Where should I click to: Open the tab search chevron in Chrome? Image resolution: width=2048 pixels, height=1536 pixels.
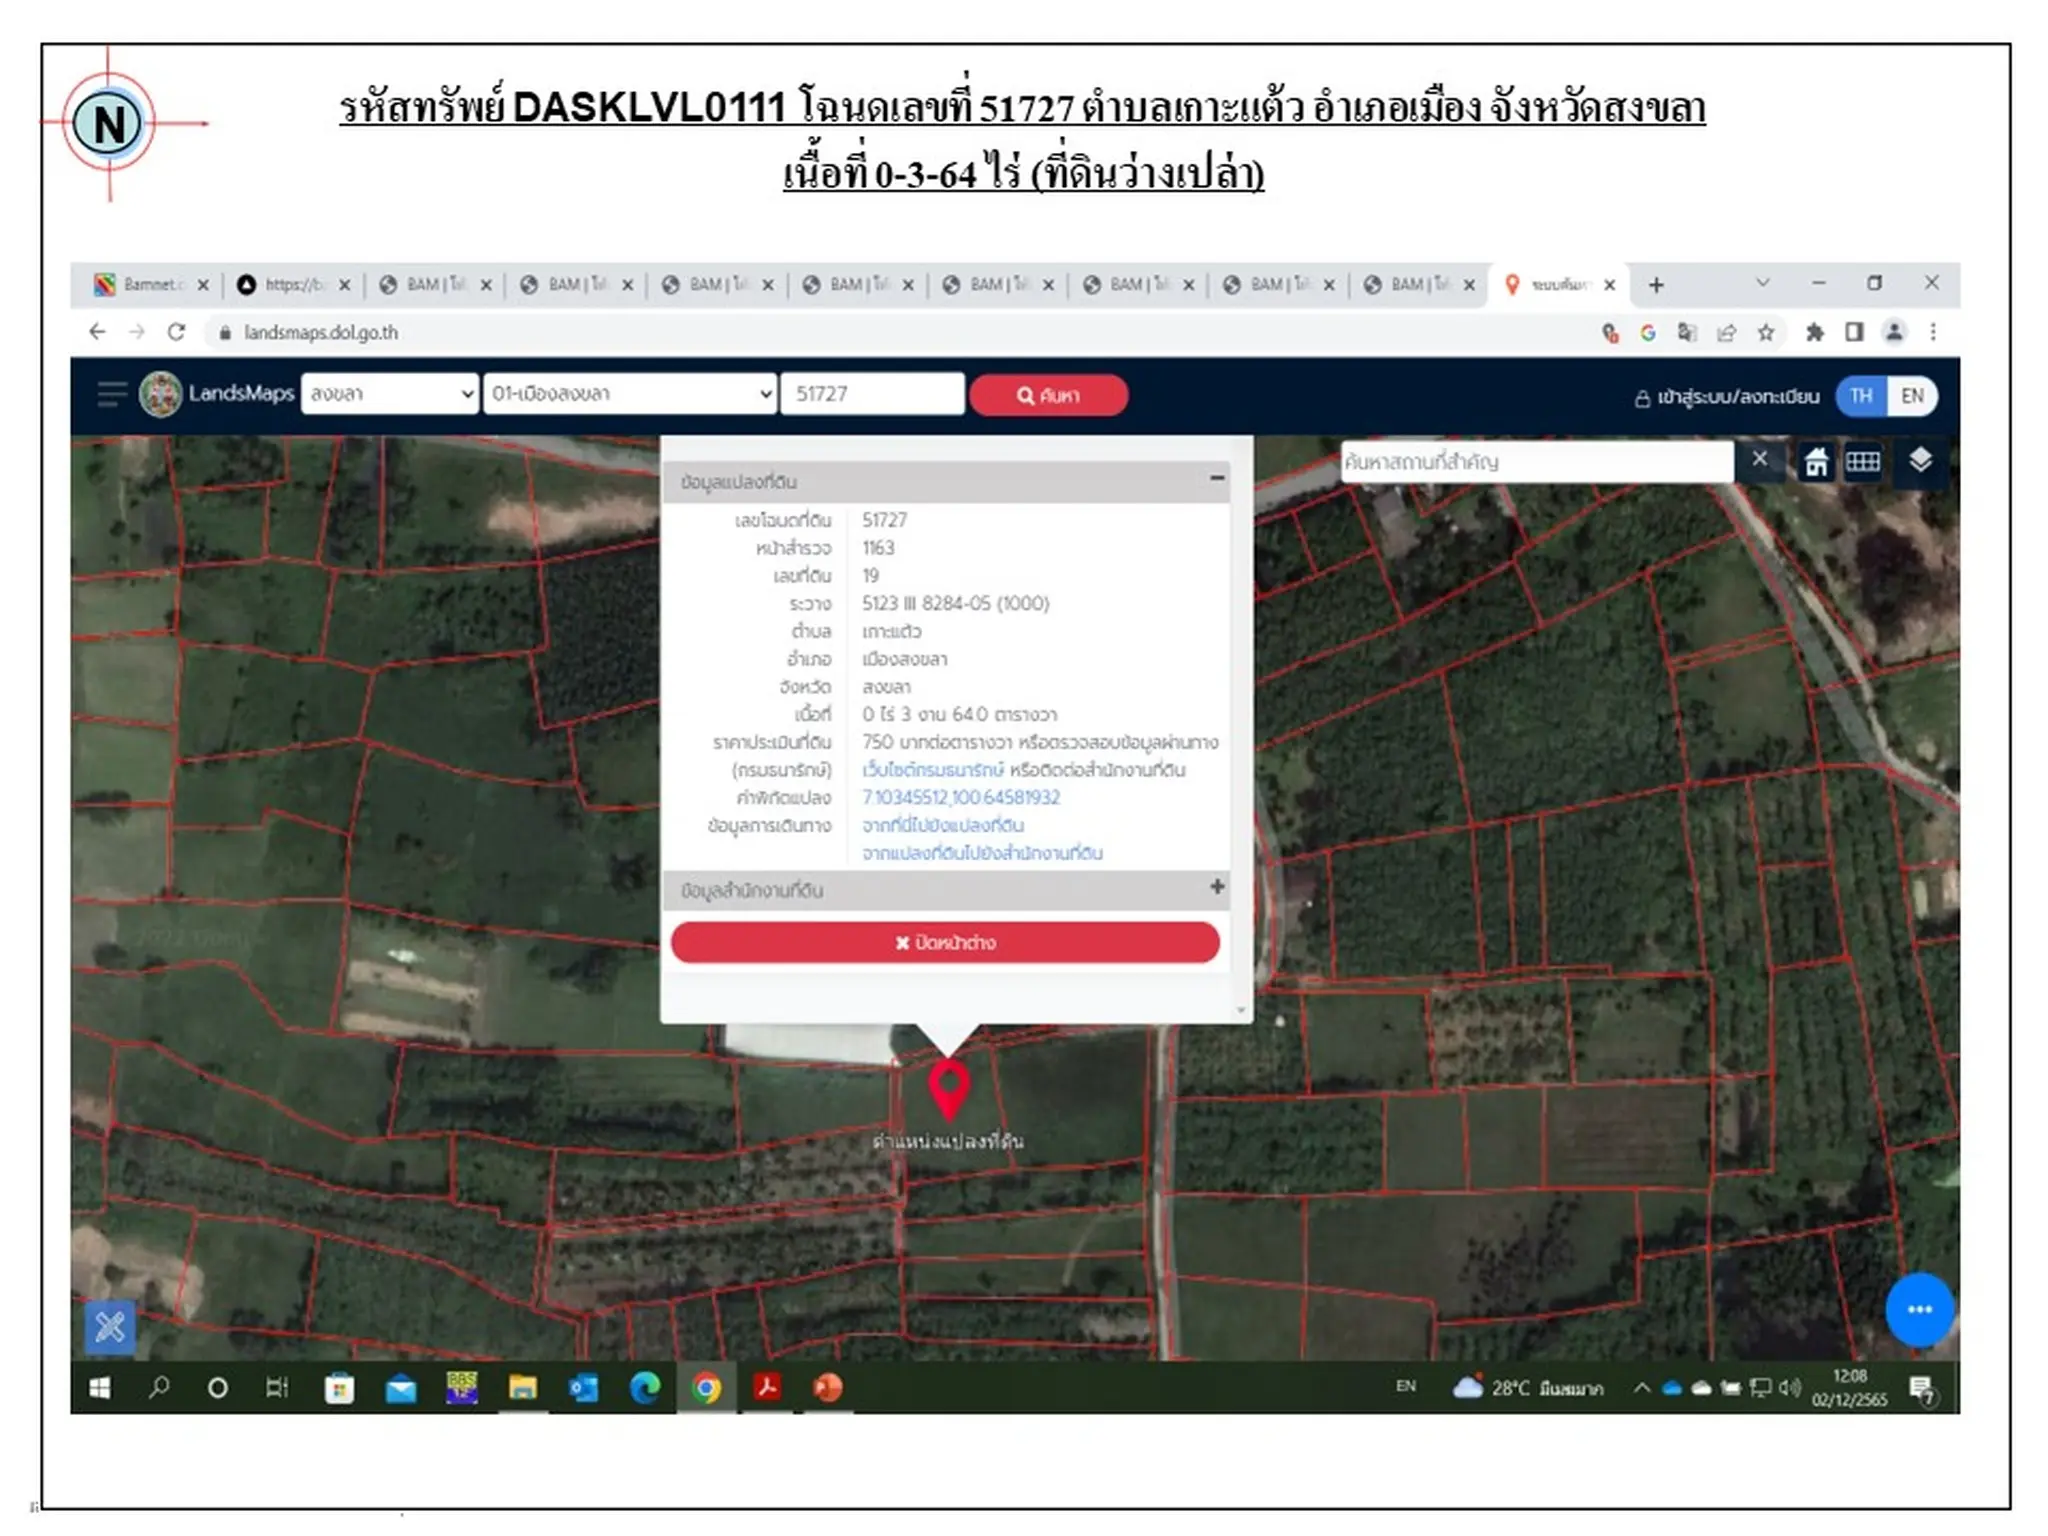[x=1763, y=283]
